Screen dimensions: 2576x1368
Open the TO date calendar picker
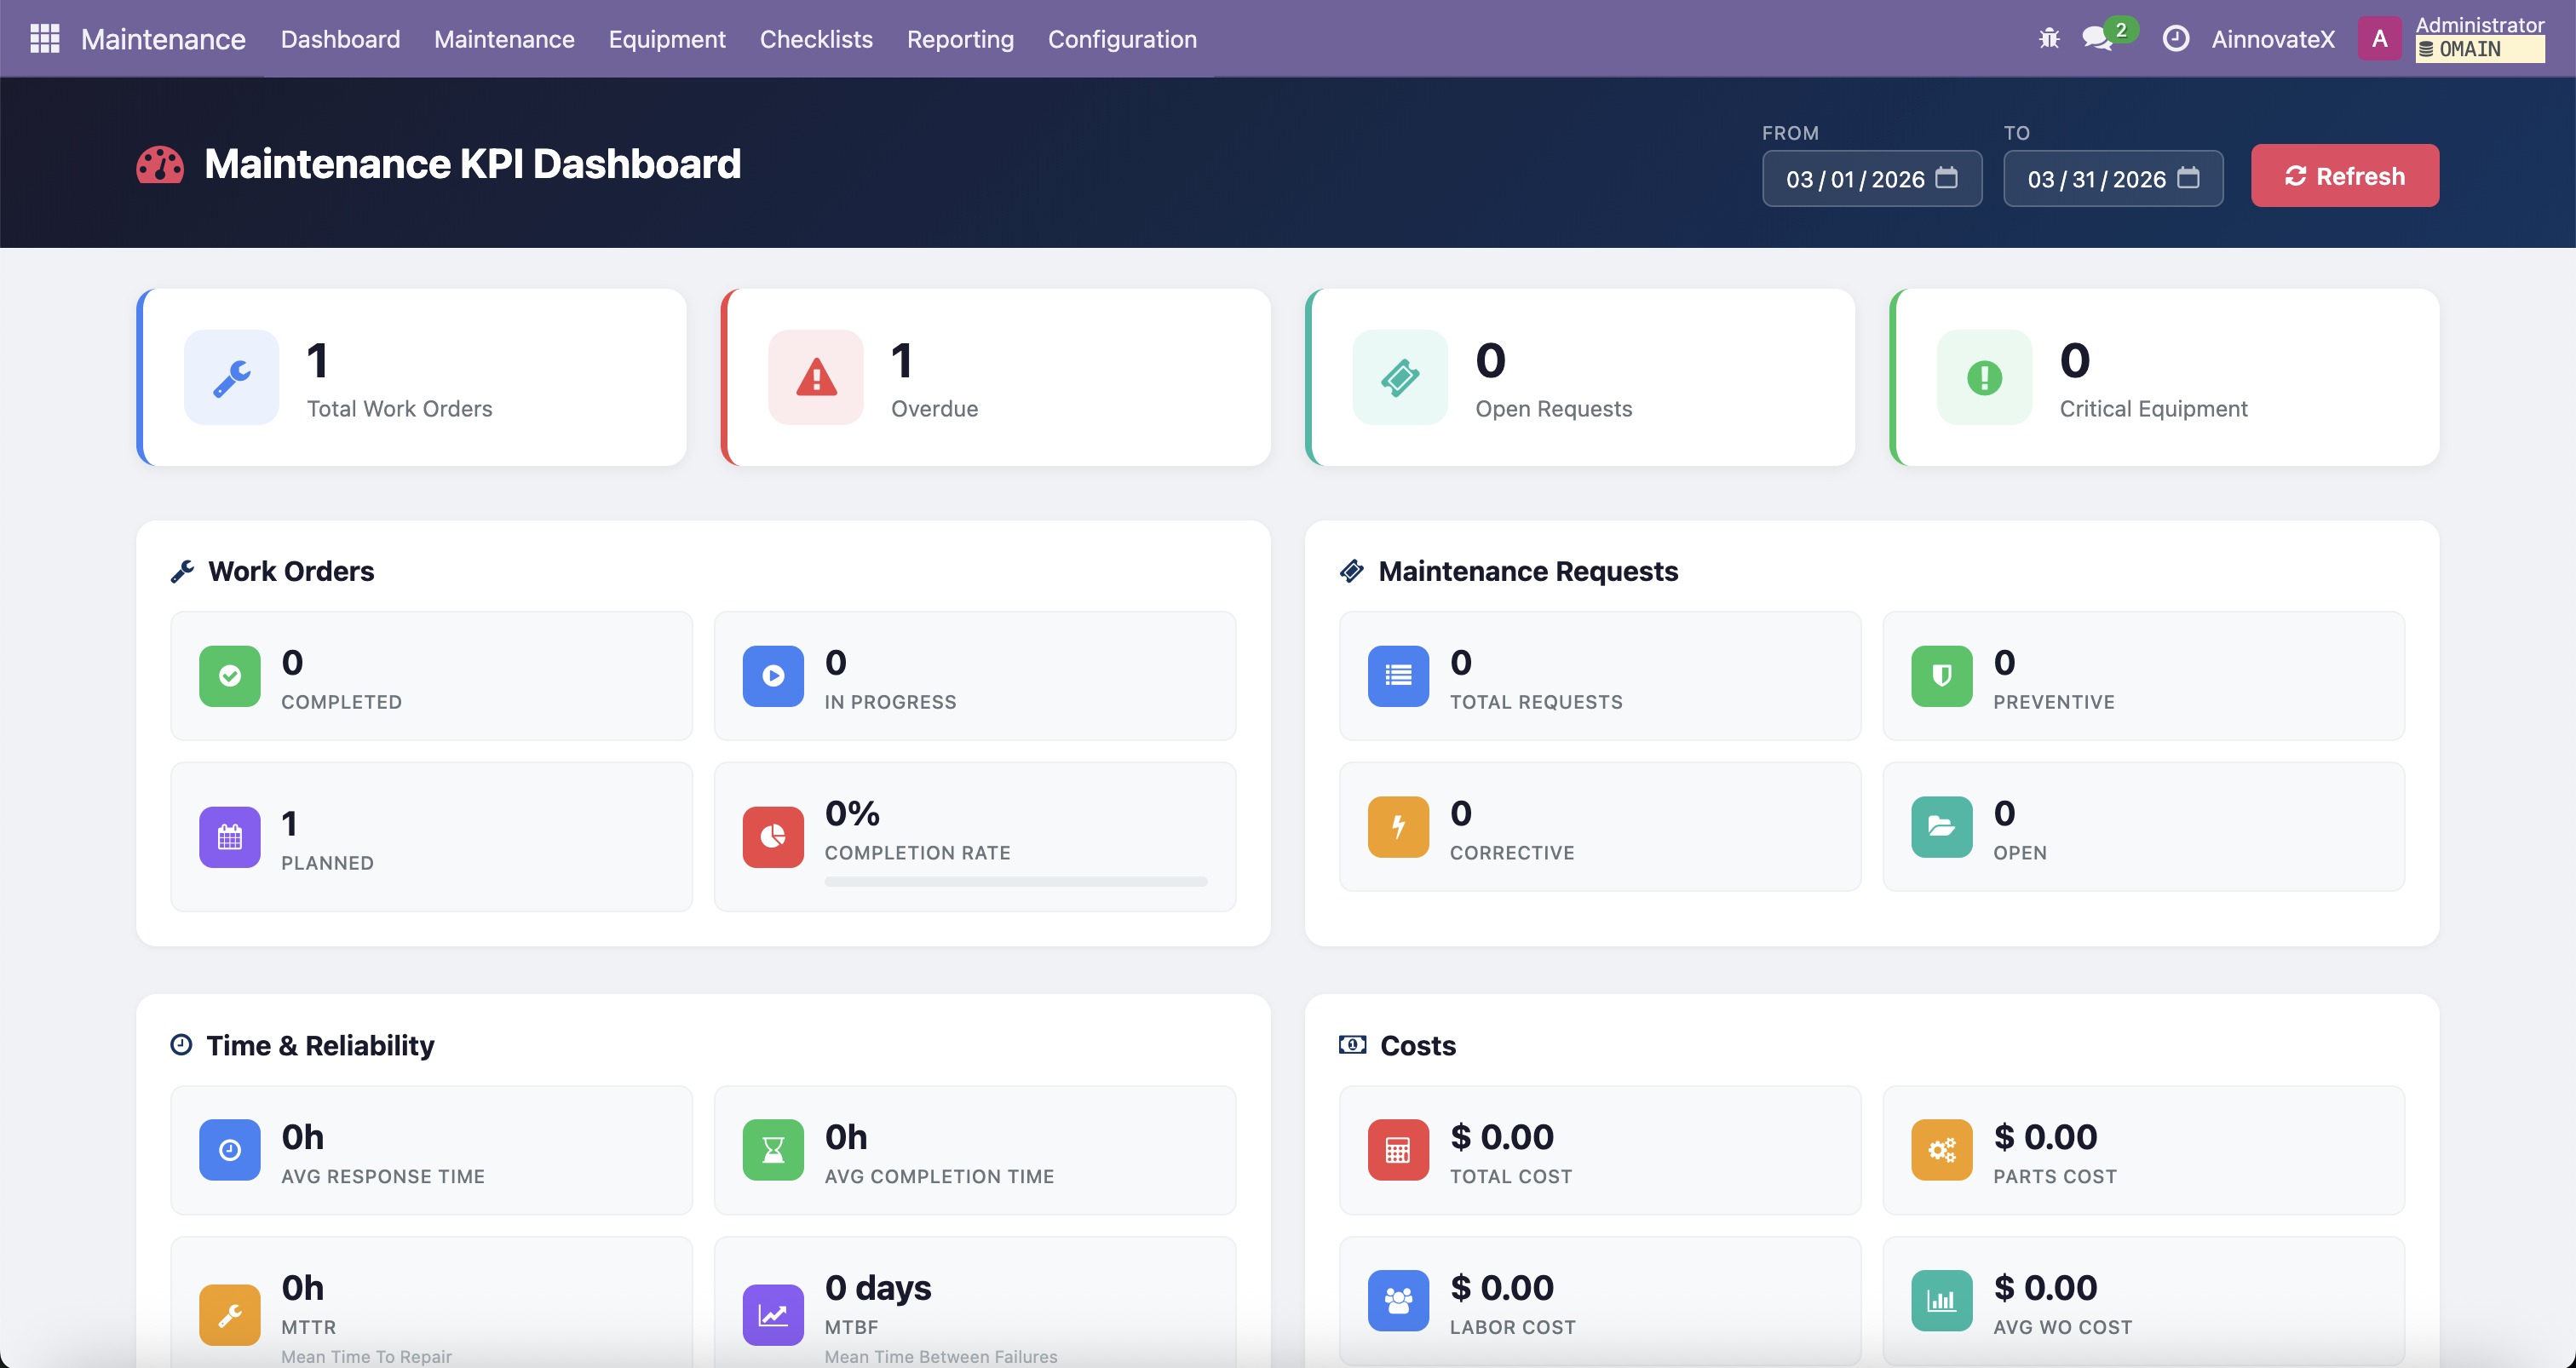pos(2188,178)
